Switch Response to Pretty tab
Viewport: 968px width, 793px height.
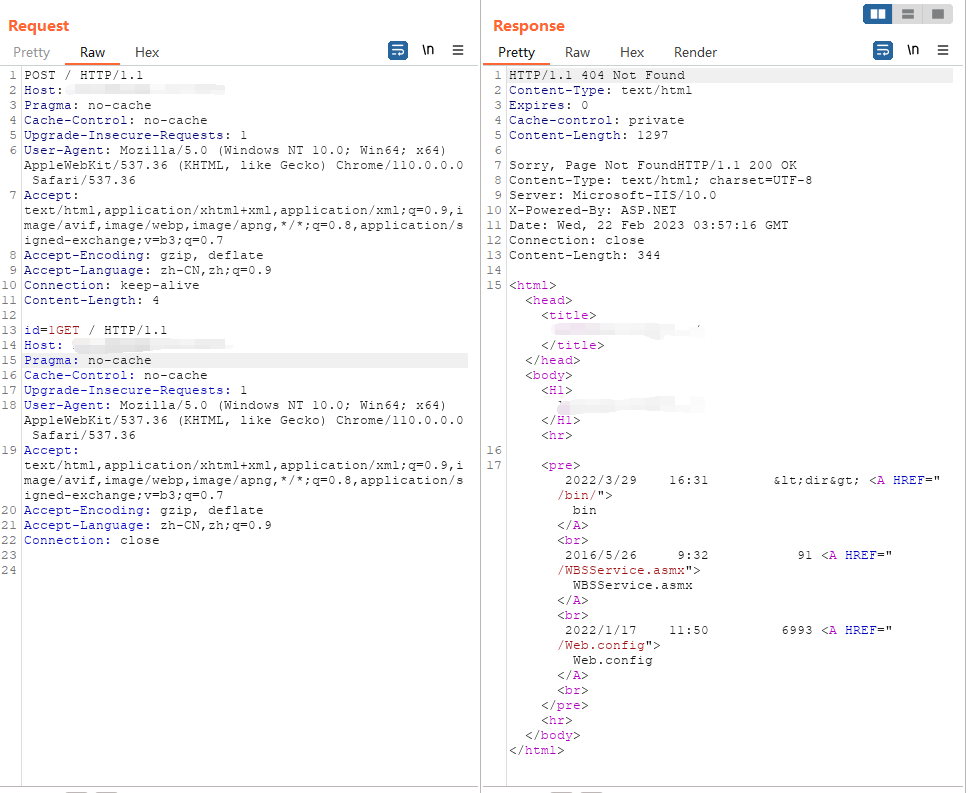(516, 52)
